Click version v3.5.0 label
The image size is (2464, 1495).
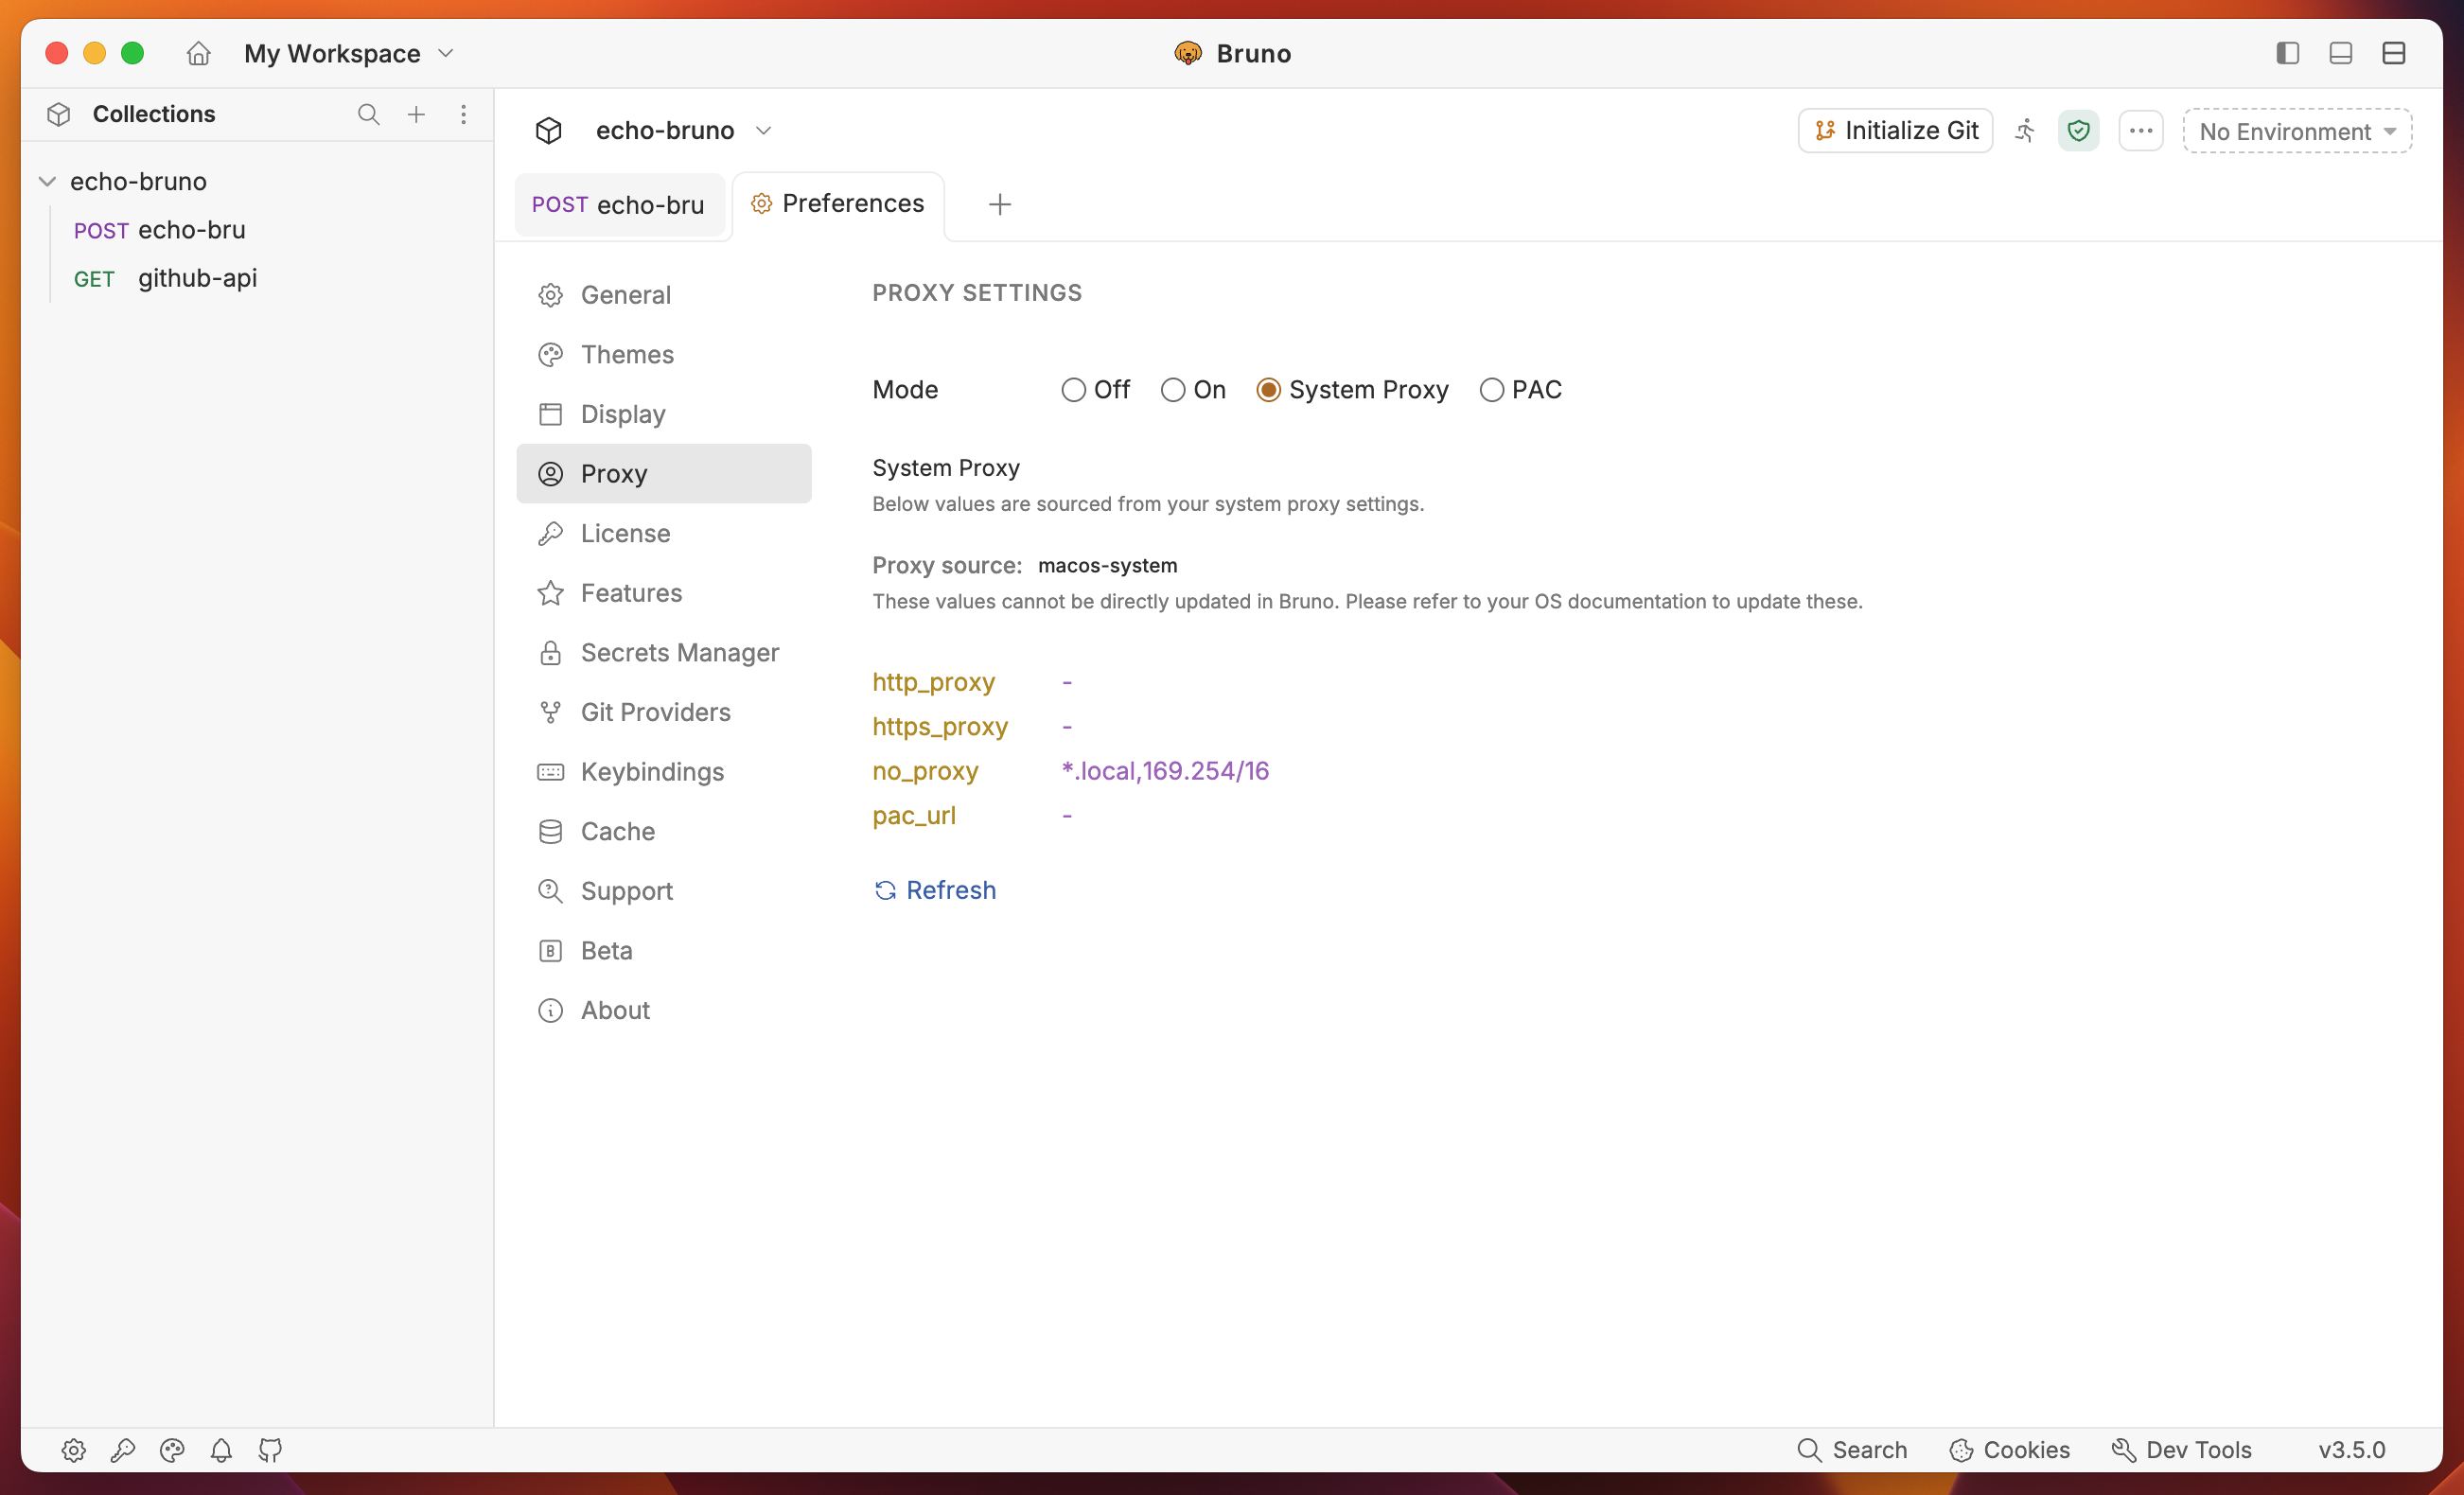tap(2351, 1450)
